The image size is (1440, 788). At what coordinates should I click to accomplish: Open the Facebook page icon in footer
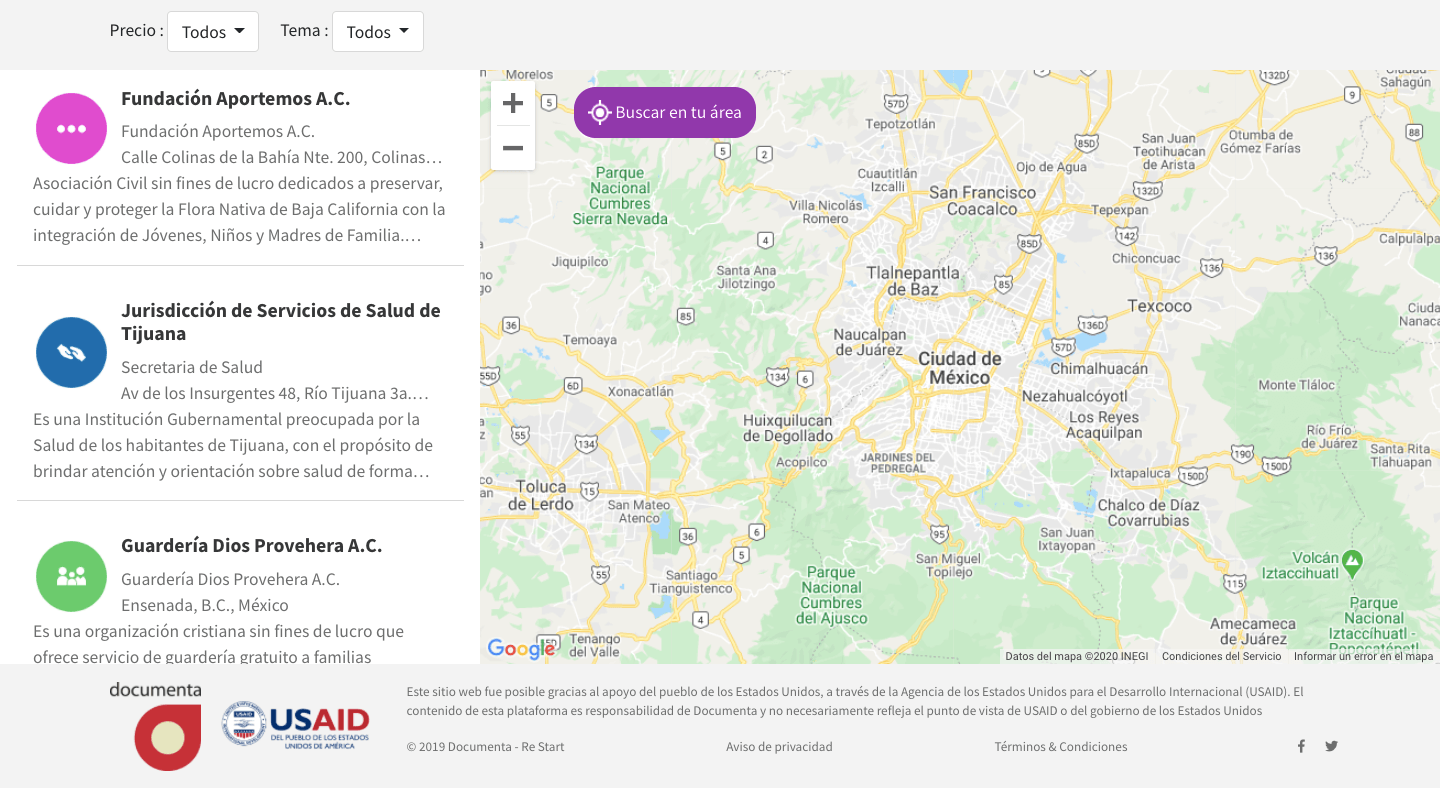click(1301, 746)
